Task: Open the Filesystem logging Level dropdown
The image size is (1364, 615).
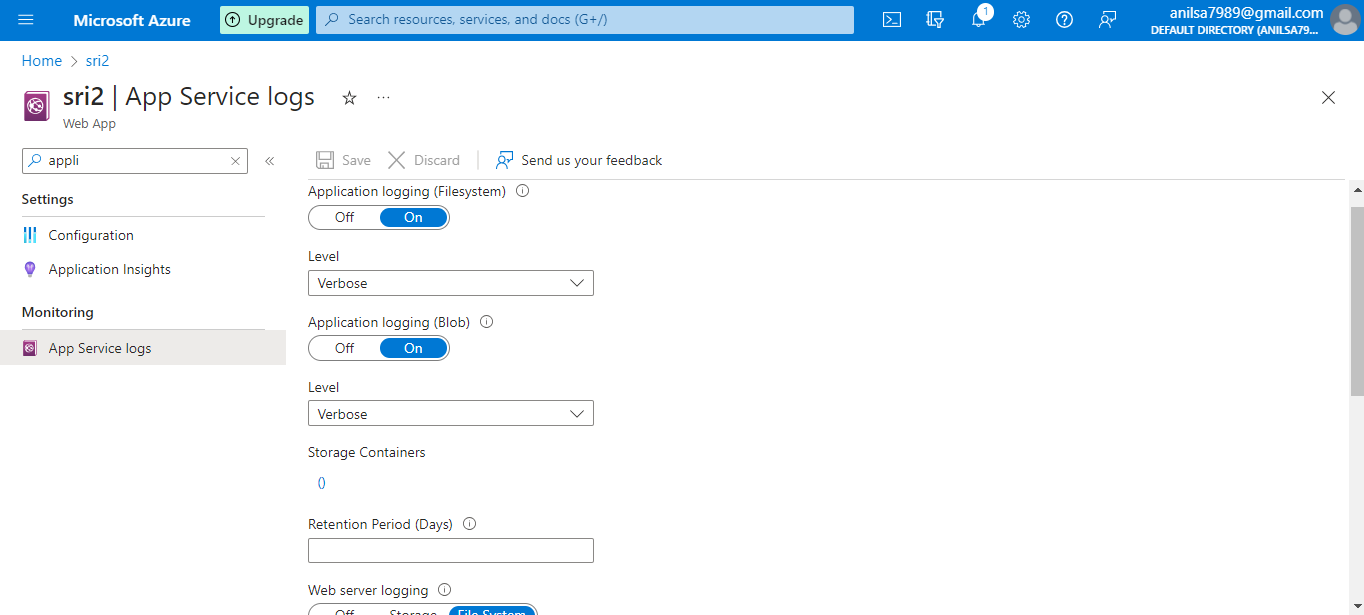Action: (450, 282)
